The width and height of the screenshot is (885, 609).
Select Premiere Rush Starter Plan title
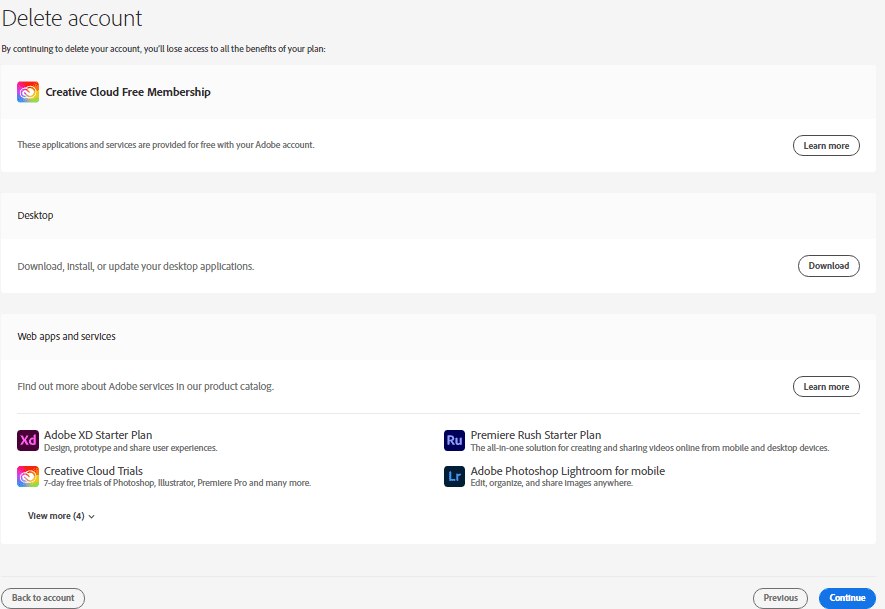536,435
